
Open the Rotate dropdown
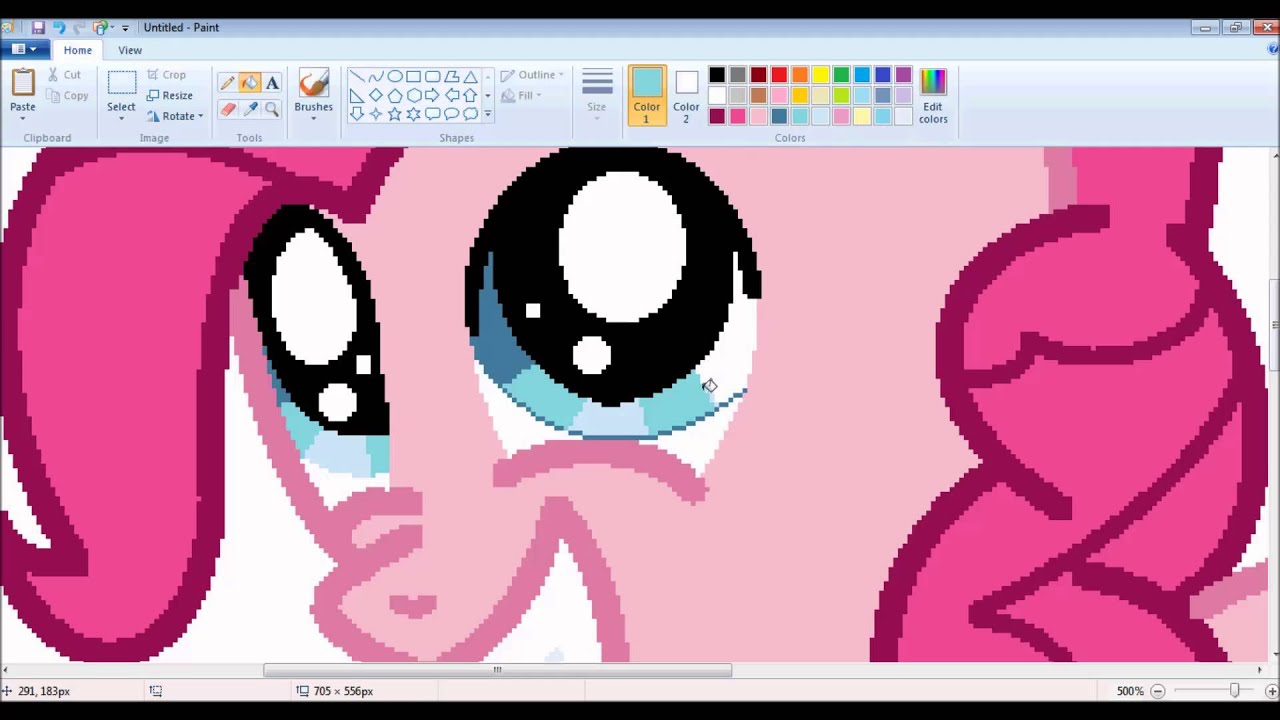coord(175,116)
